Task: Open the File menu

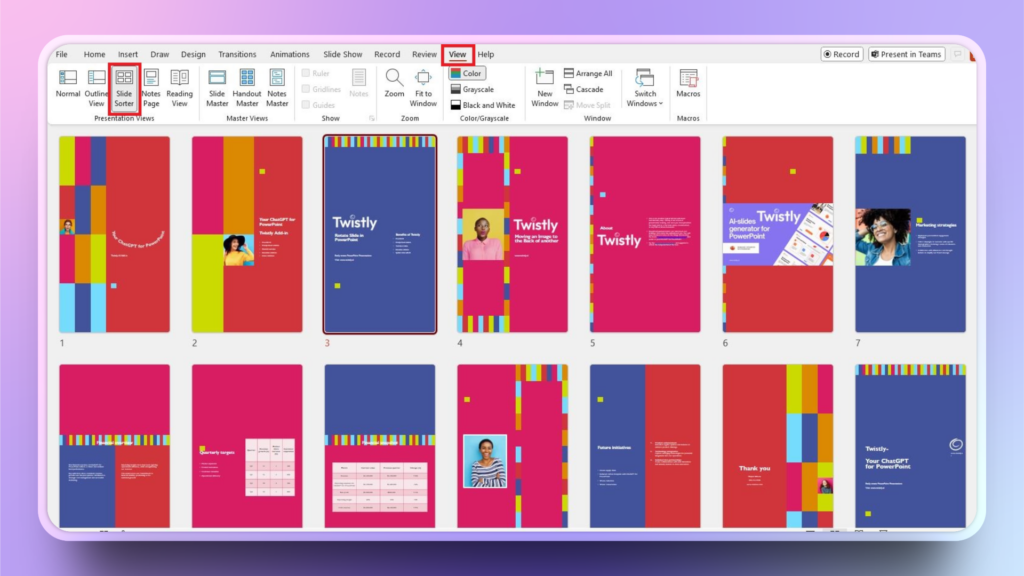Action: click(61, 54)
